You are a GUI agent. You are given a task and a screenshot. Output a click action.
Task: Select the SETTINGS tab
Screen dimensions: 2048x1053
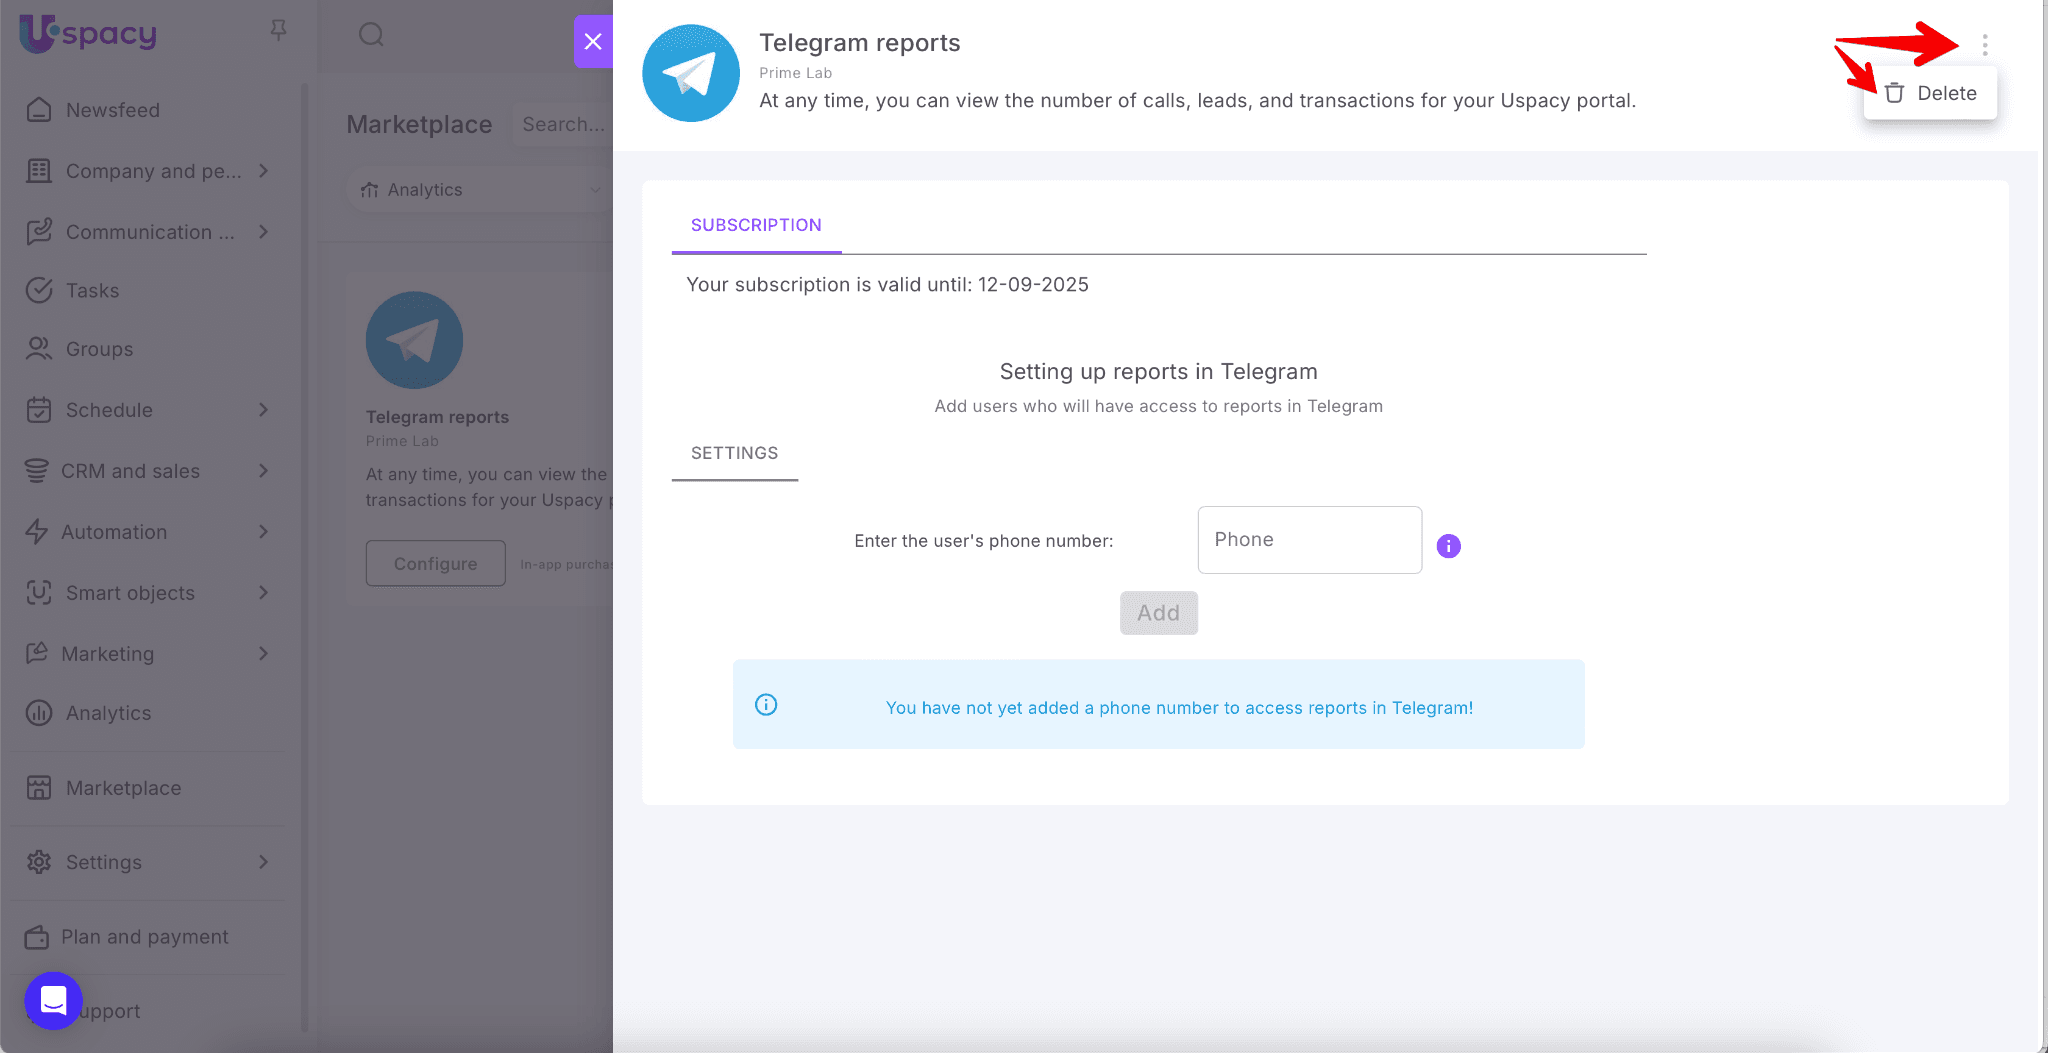(734, 453)
